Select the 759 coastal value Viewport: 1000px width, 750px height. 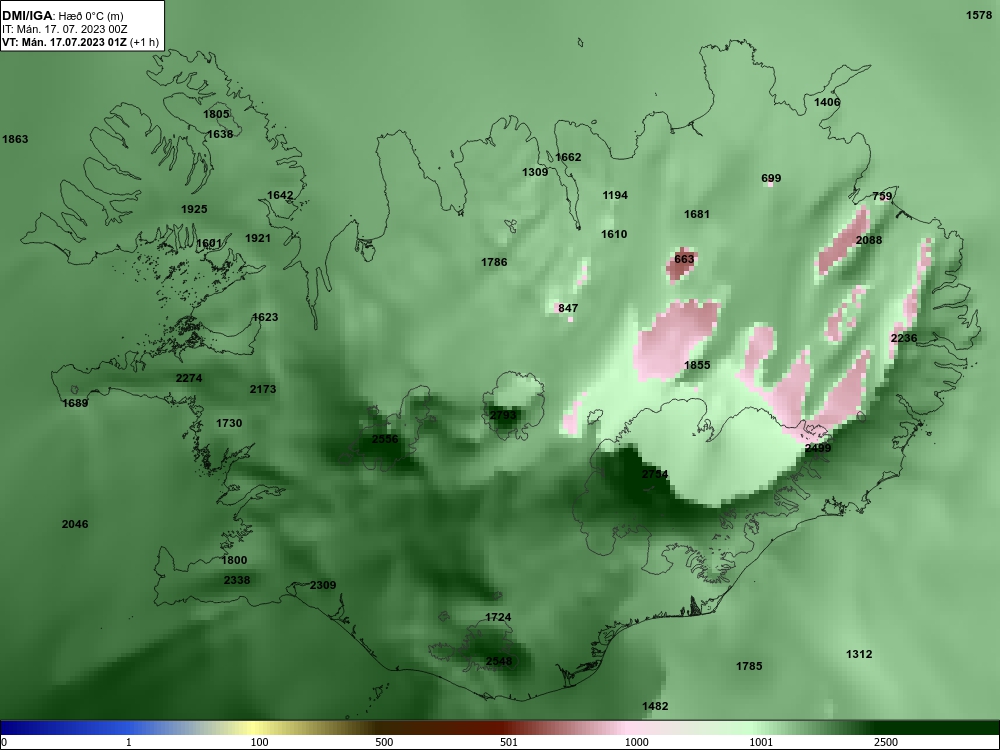pyautogui.click(x=882, y=196)
